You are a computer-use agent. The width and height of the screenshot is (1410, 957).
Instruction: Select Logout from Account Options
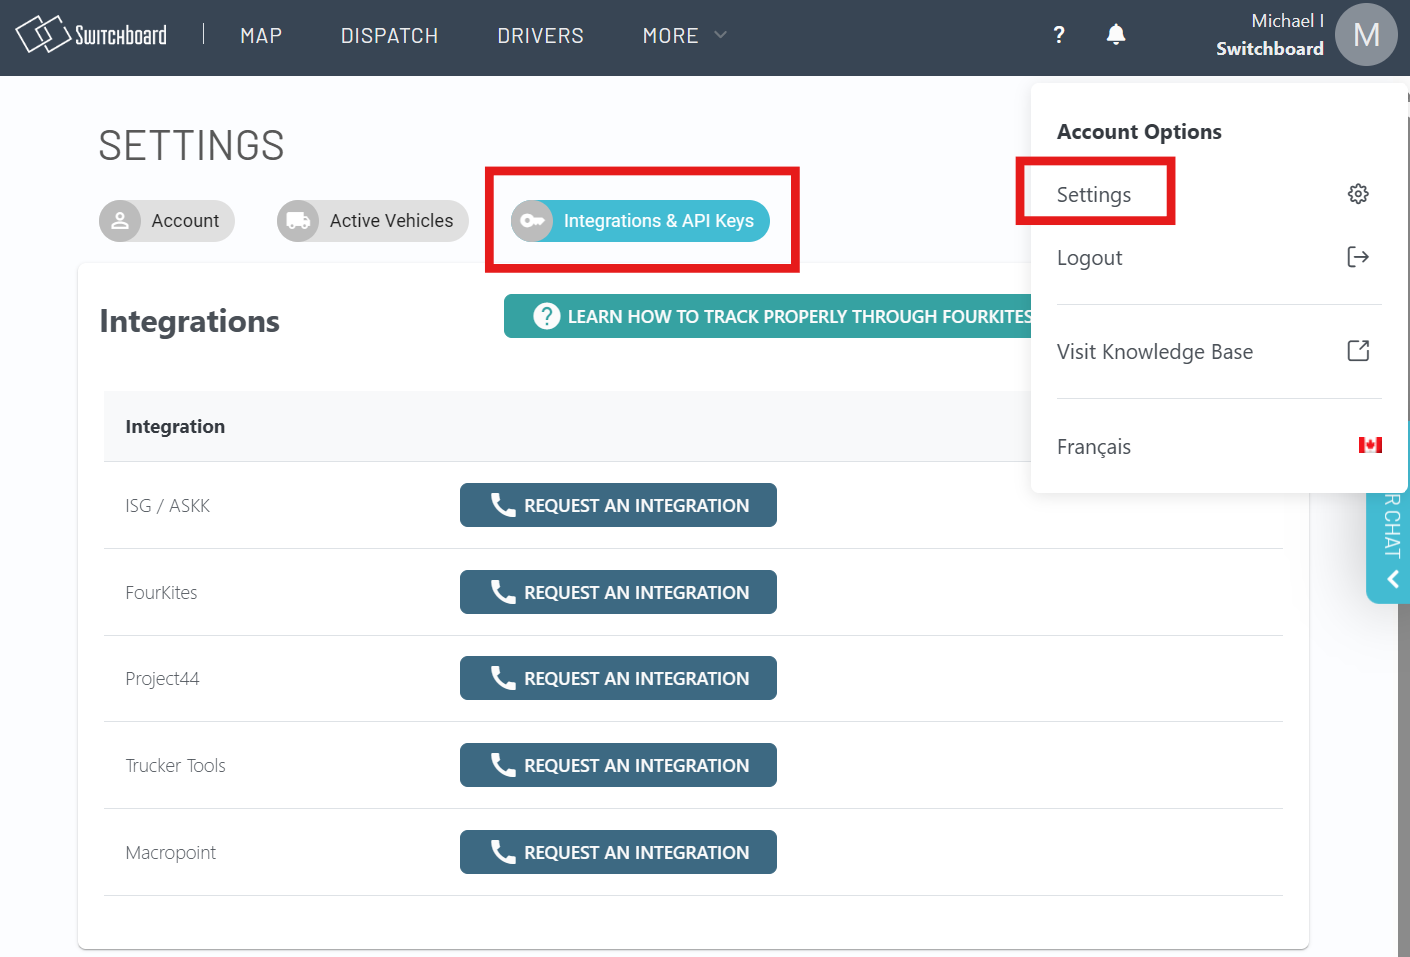pyautogui.click(x=1089, y=258)
